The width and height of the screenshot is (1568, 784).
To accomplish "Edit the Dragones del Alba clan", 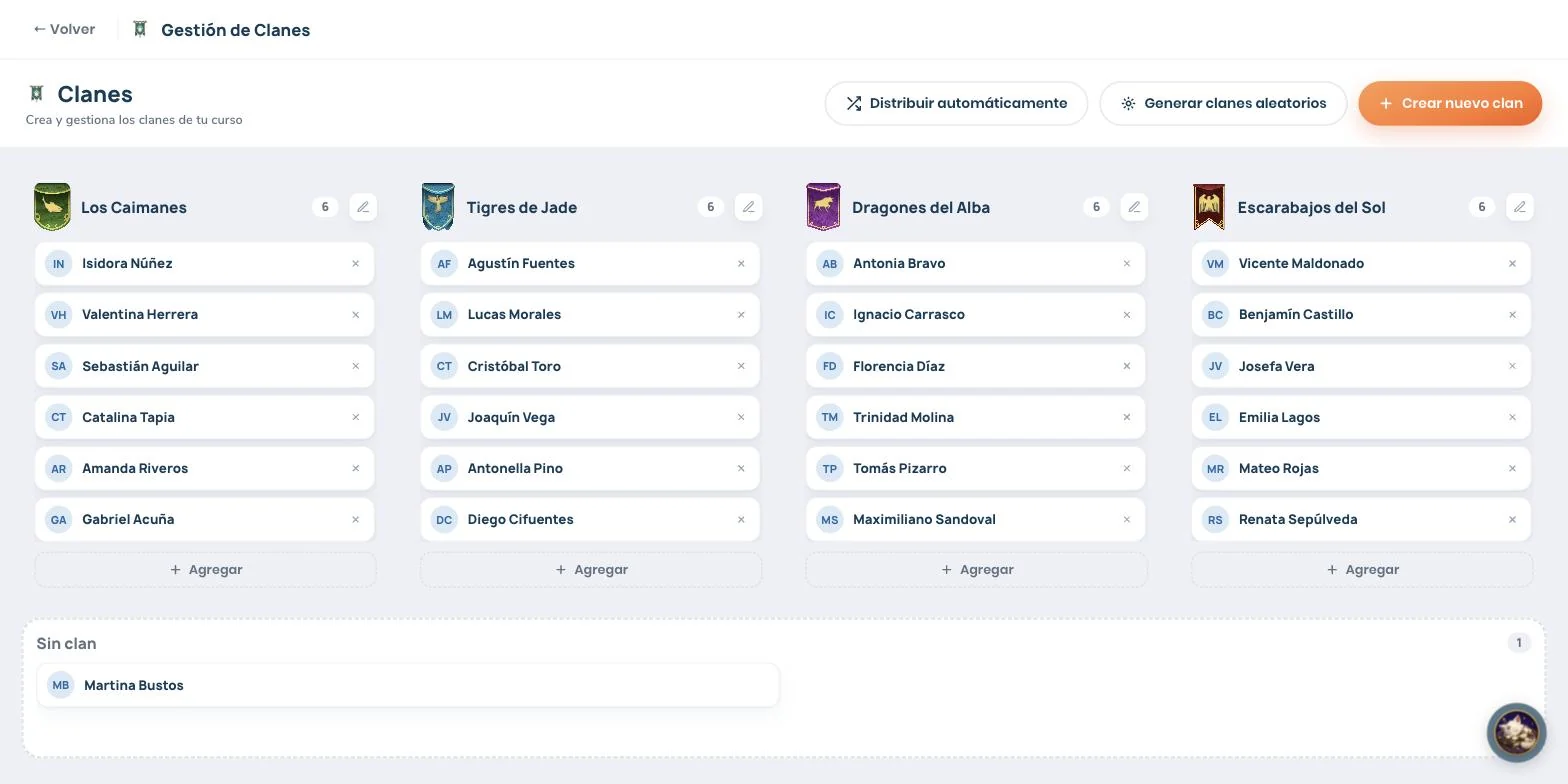I will (1134, 207).
